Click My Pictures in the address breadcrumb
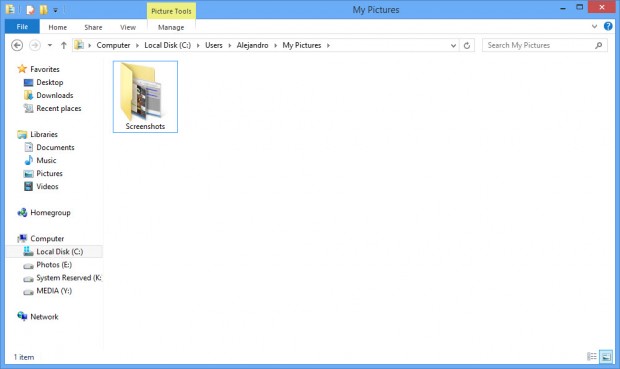Image resolution: width=620 pixels, height=369 pixels. (x=302, y=45)
